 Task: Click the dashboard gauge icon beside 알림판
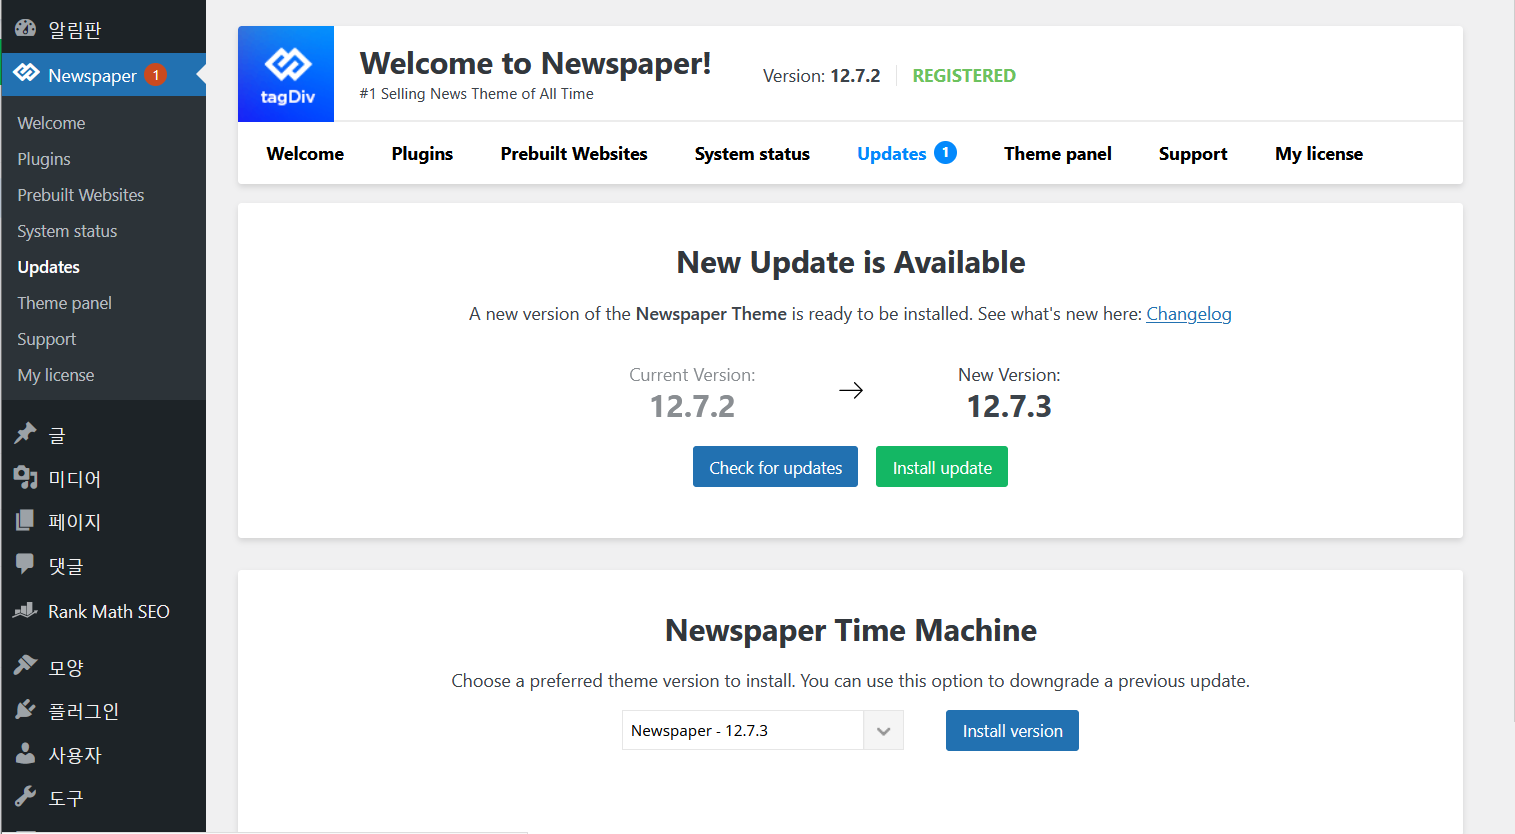(26, 29)
